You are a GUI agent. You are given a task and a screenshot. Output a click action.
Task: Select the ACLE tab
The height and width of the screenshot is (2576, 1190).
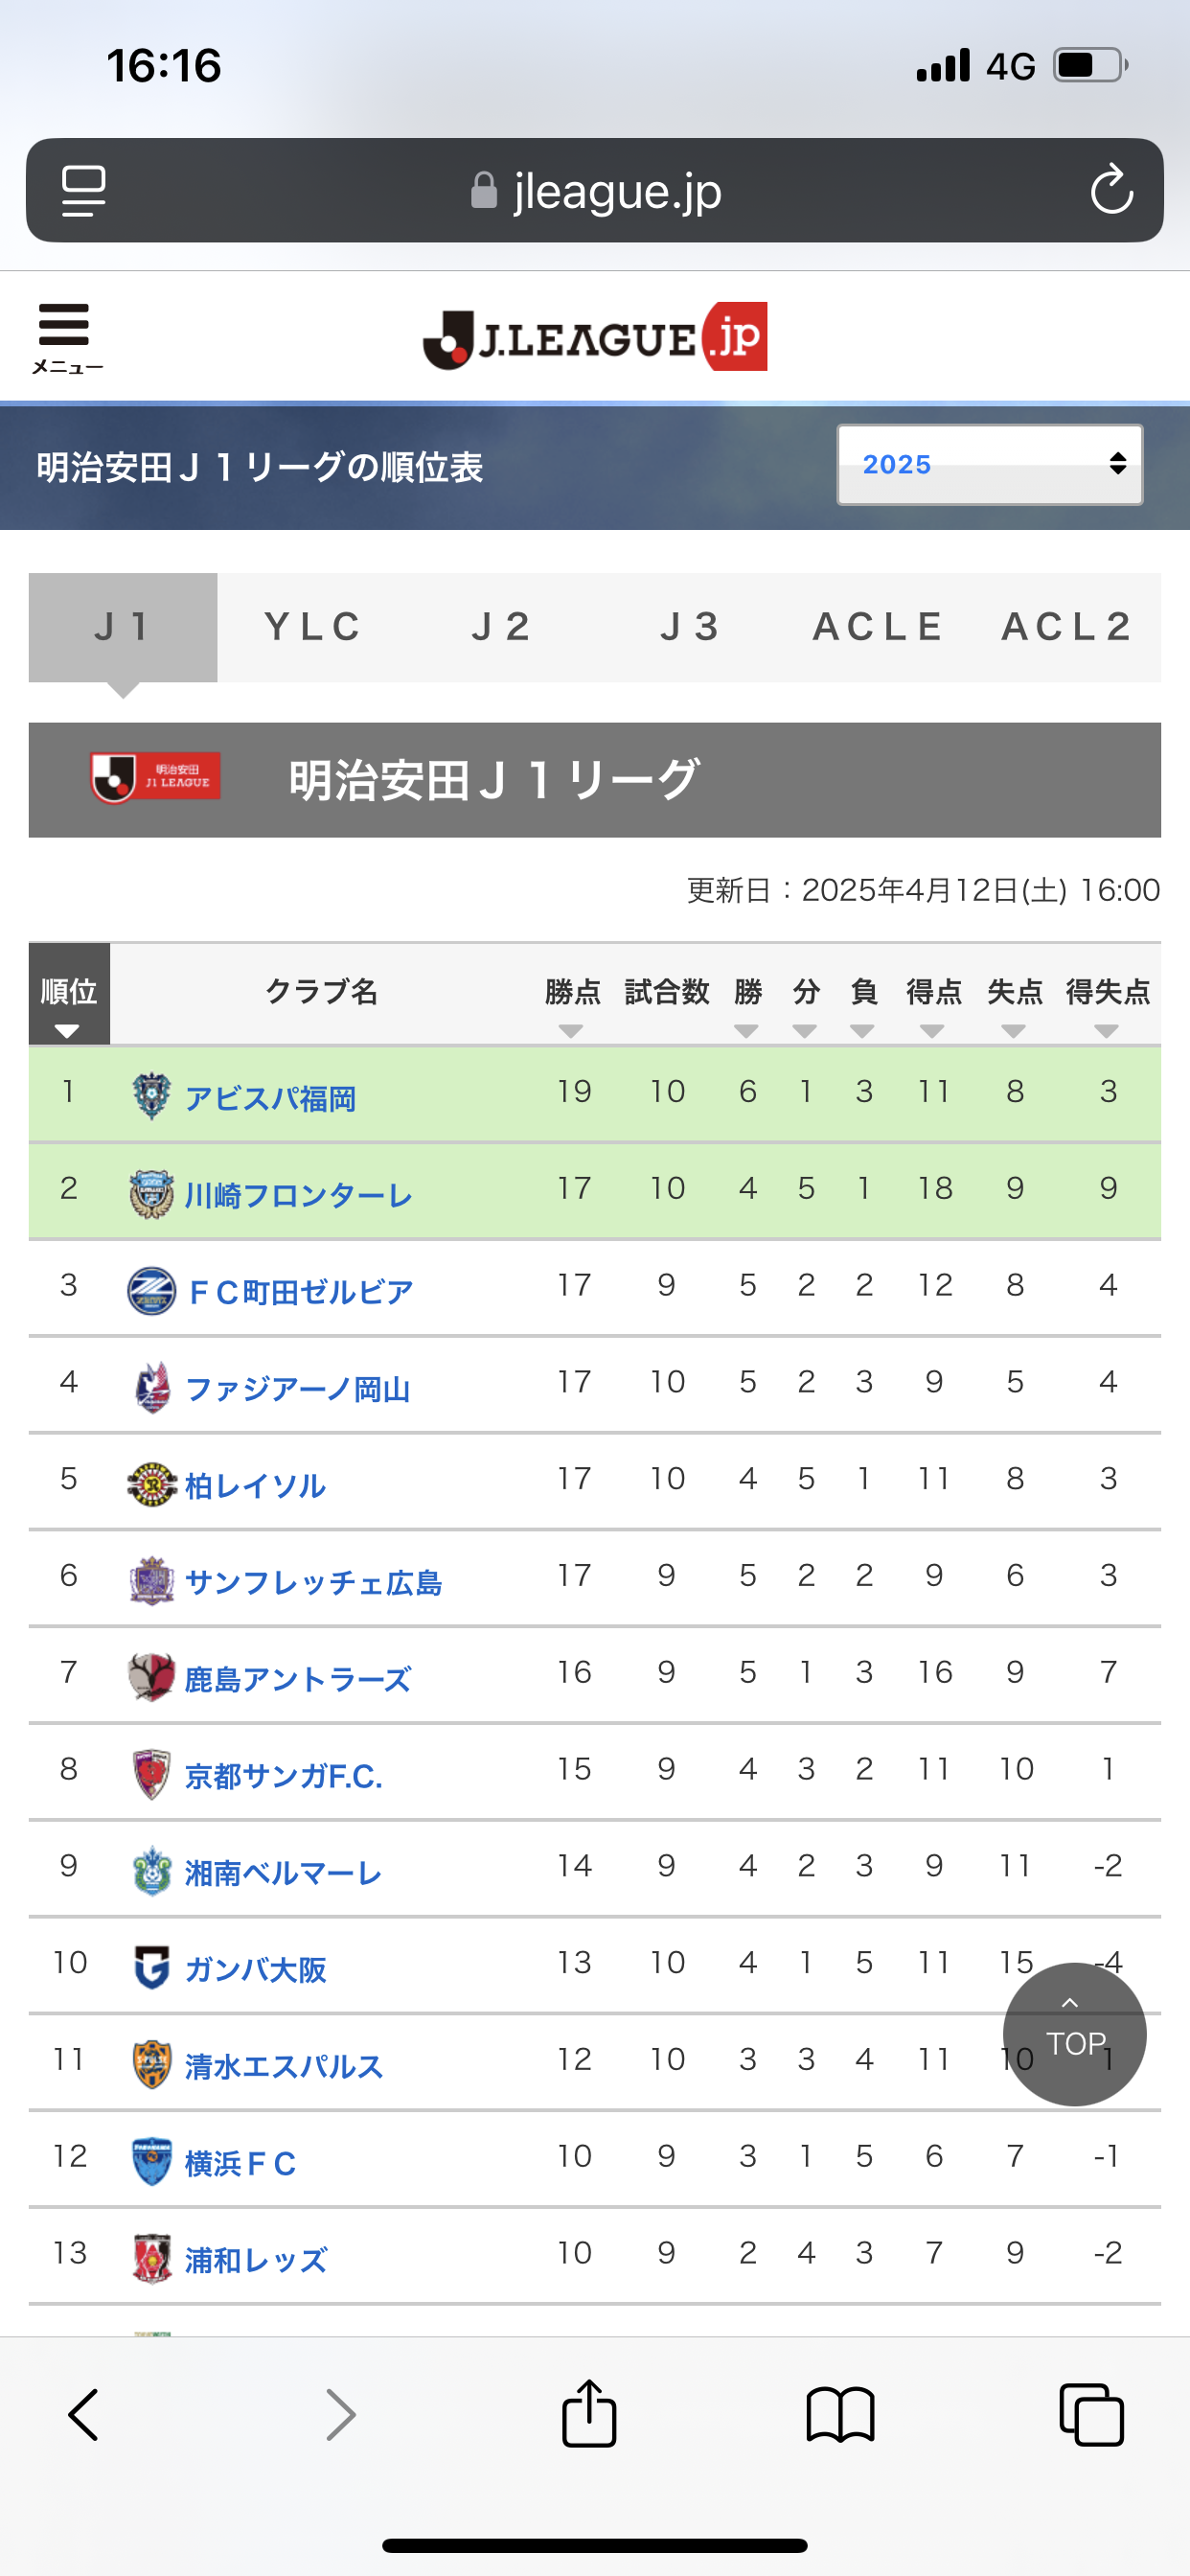tap(878, 627)
